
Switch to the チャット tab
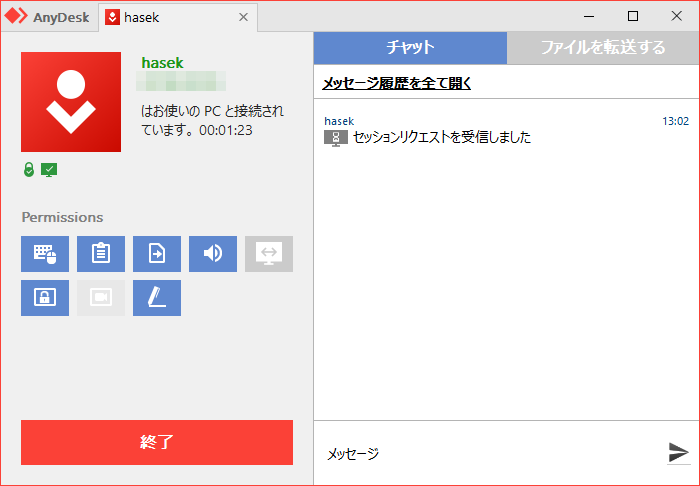(410, 47)
